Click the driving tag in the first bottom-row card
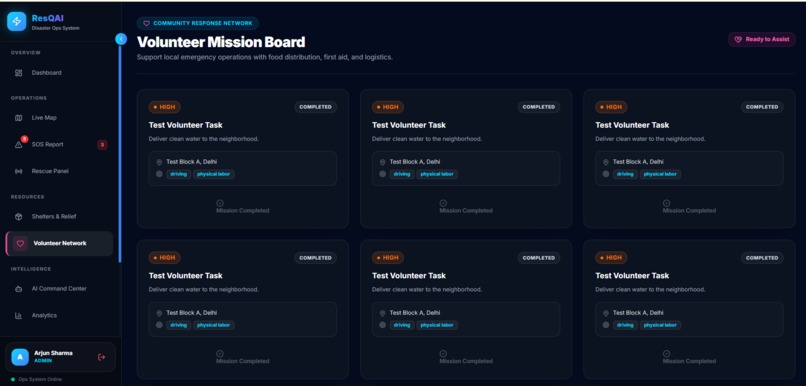The image size is (806, 386). pos(178,325)
